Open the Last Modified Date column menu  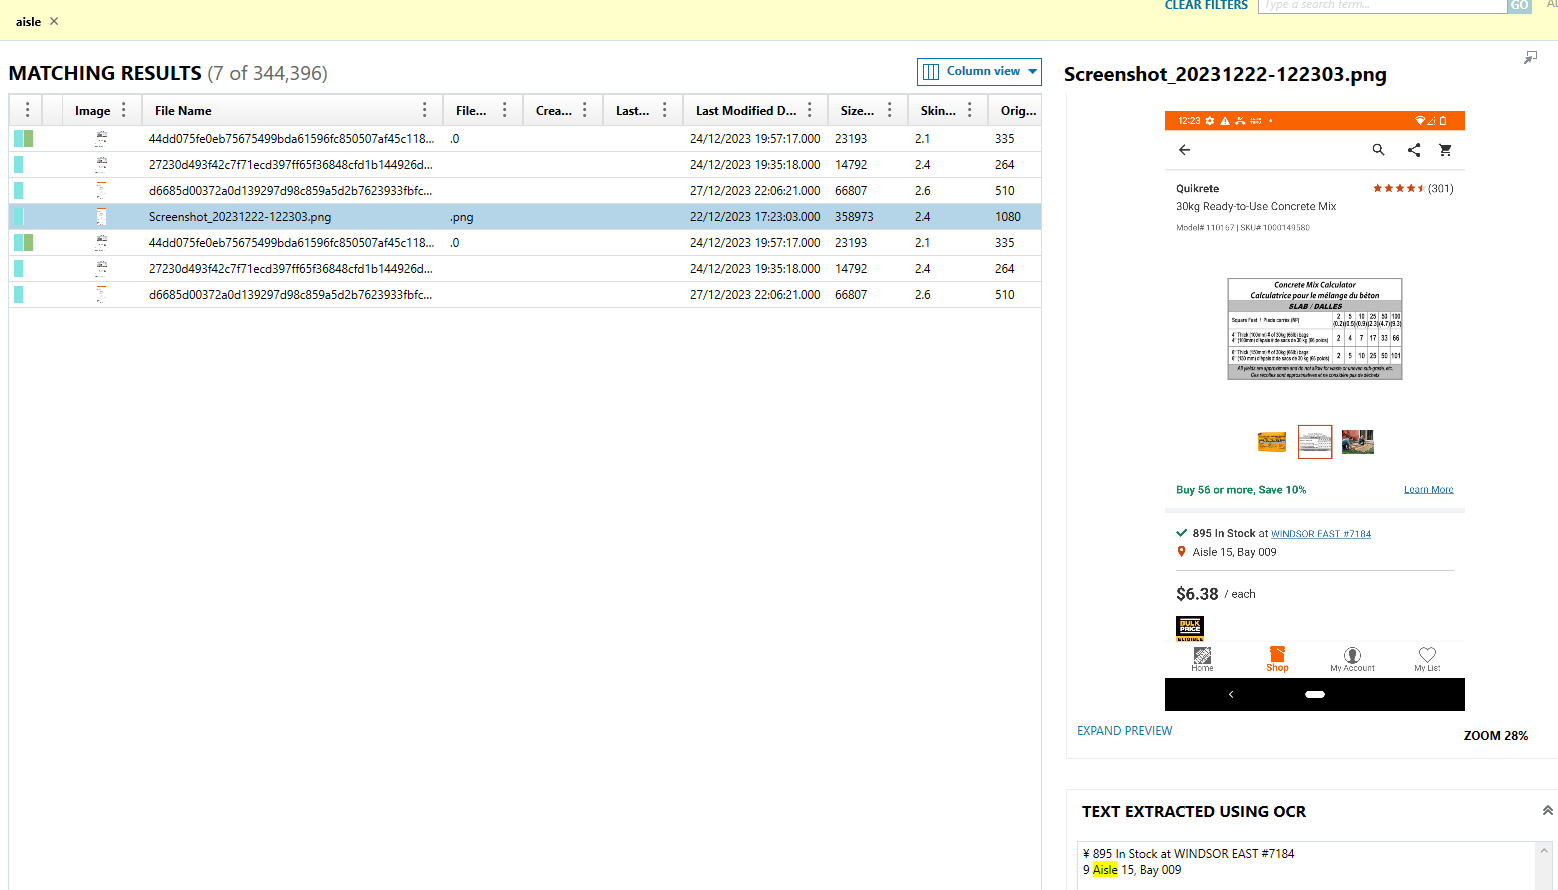(x=810, y=110)
